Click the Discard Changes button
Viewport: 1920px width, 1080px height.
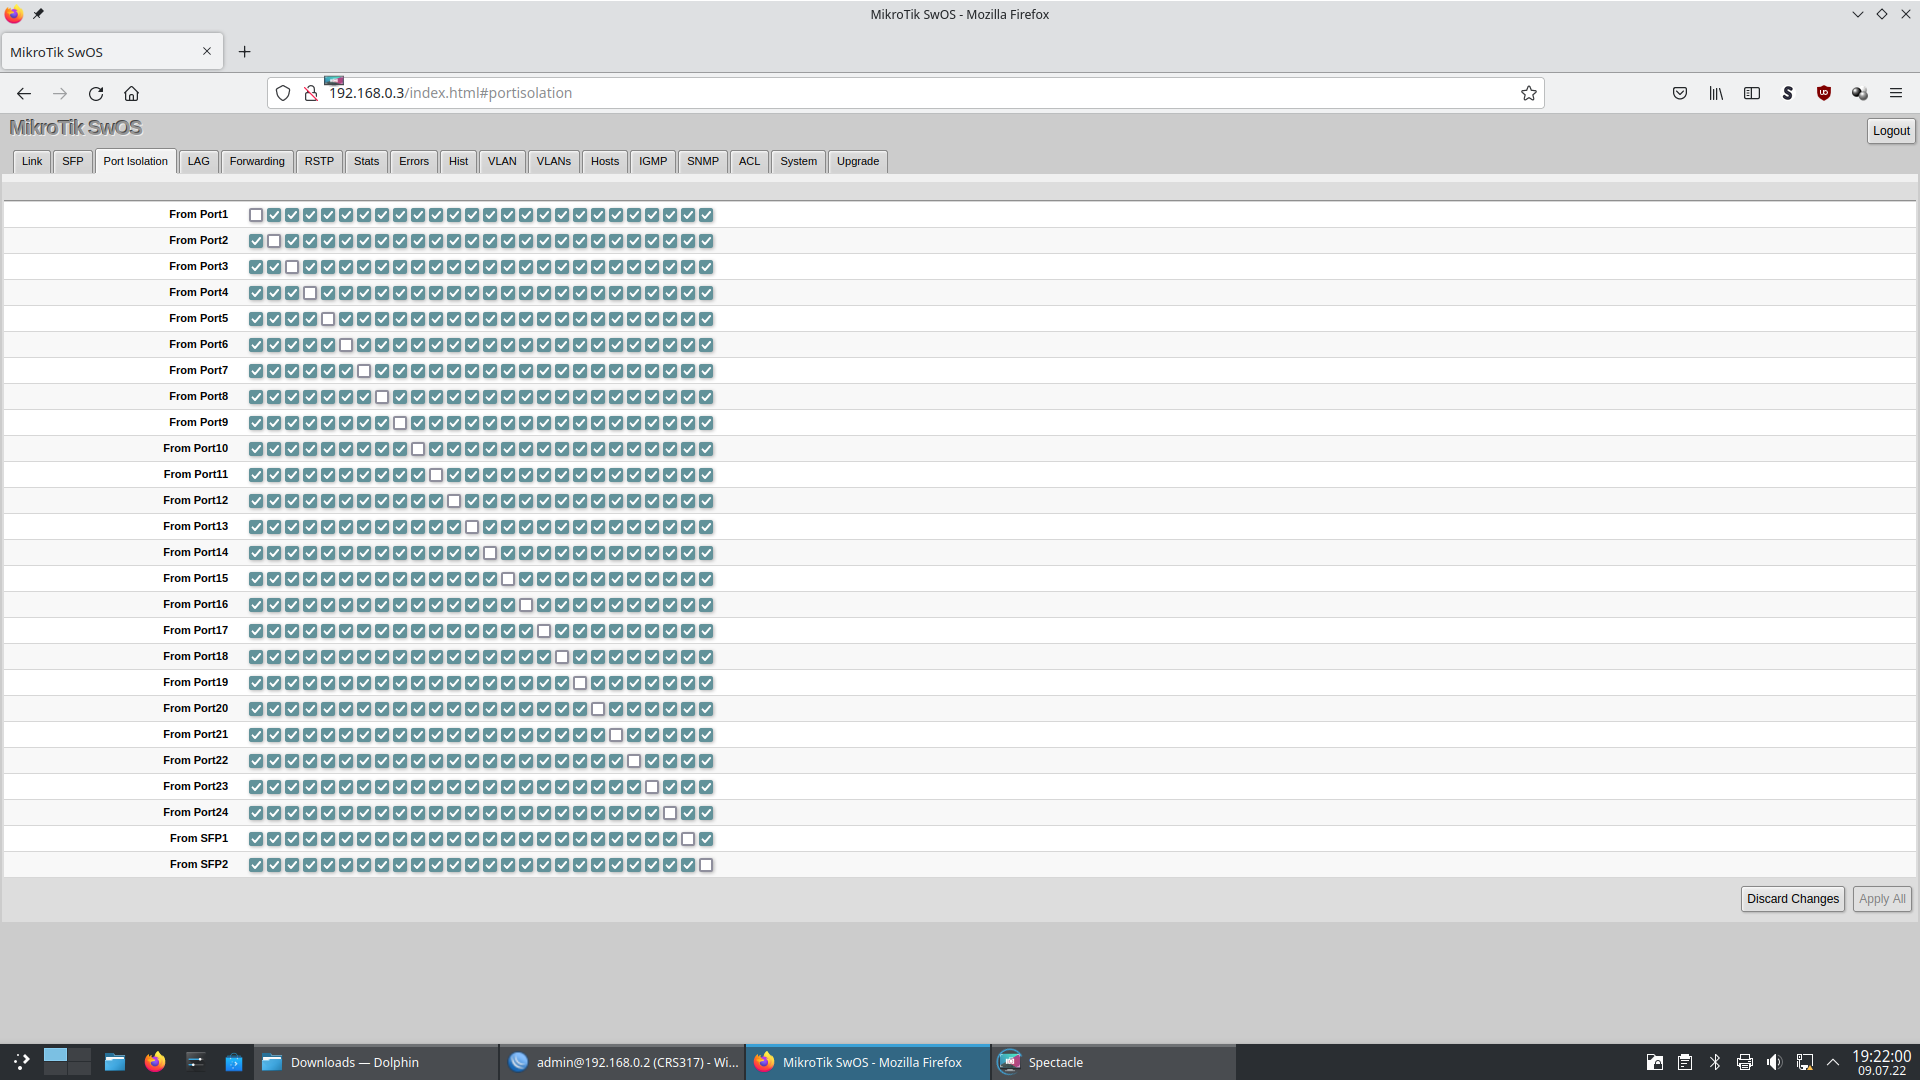pos(1792,899)
